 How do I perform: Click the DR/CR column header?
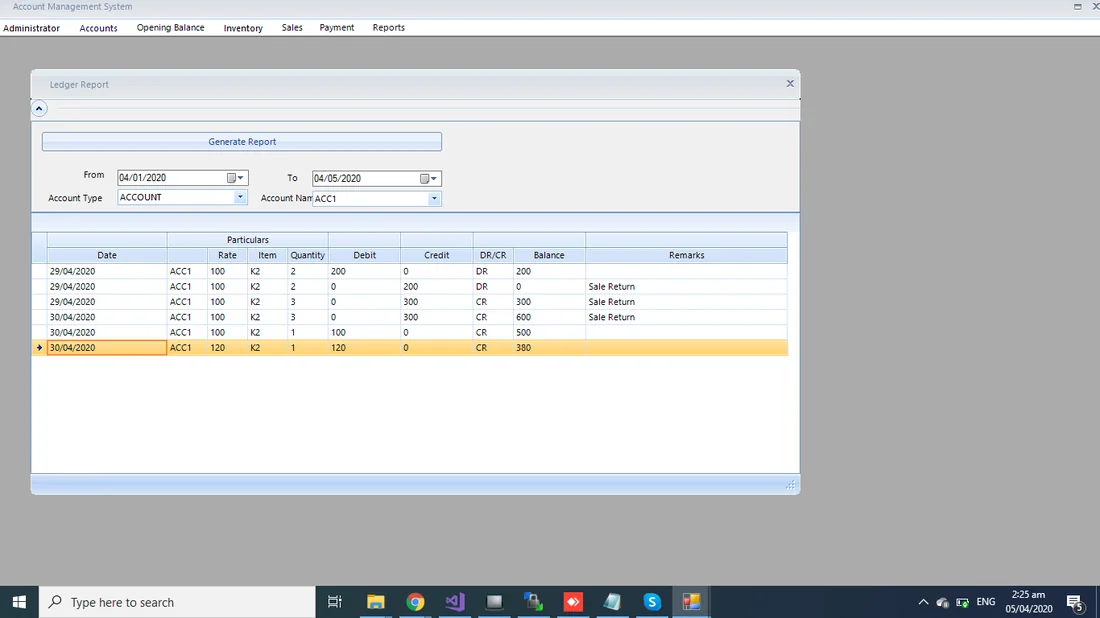pyautogui.click(x=493, y=255)
